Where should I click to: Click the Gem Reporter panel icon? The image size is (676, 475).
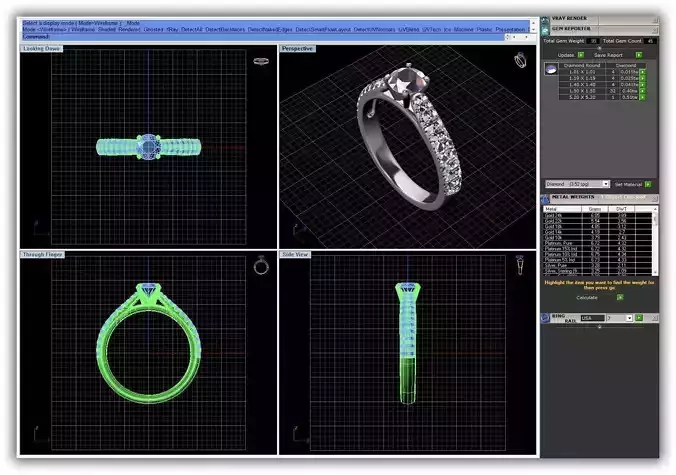(x=545, y=30)
